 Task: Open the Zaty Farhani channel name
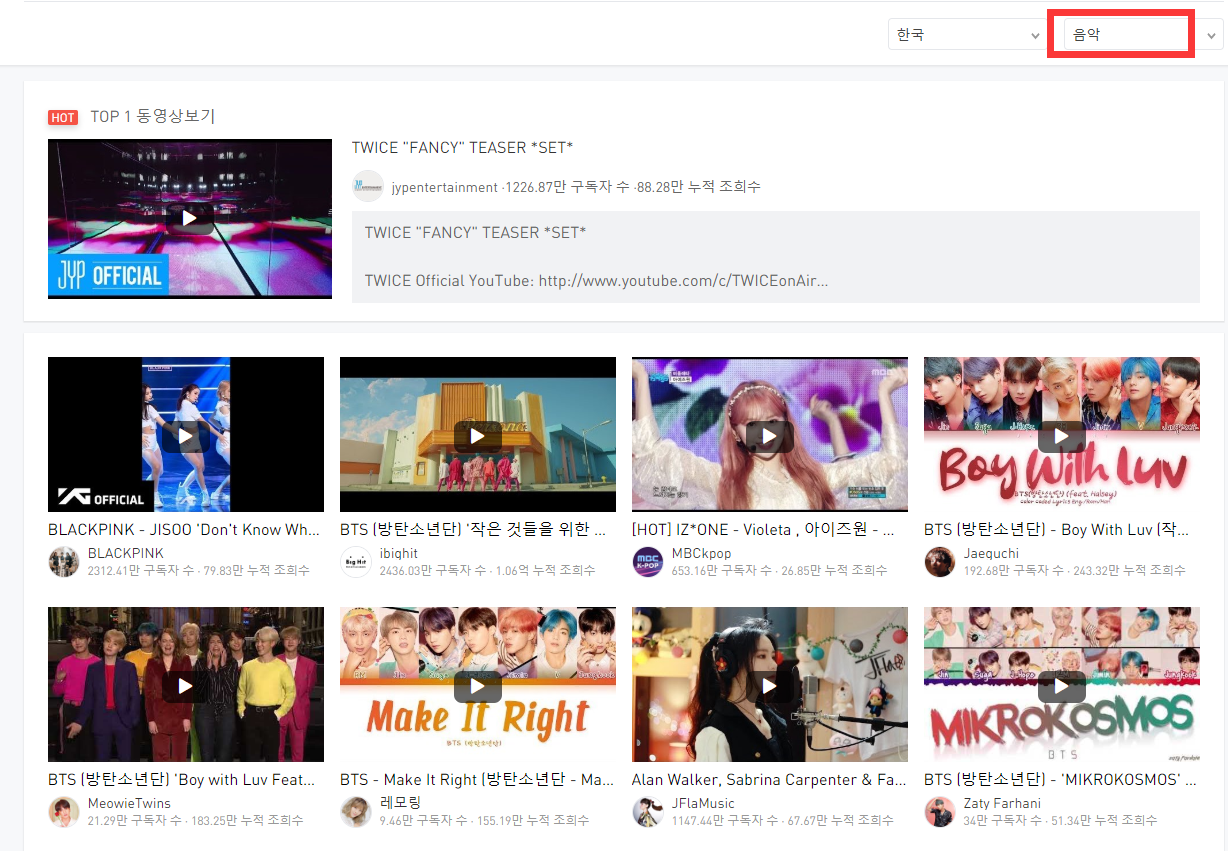point(1002,803)
